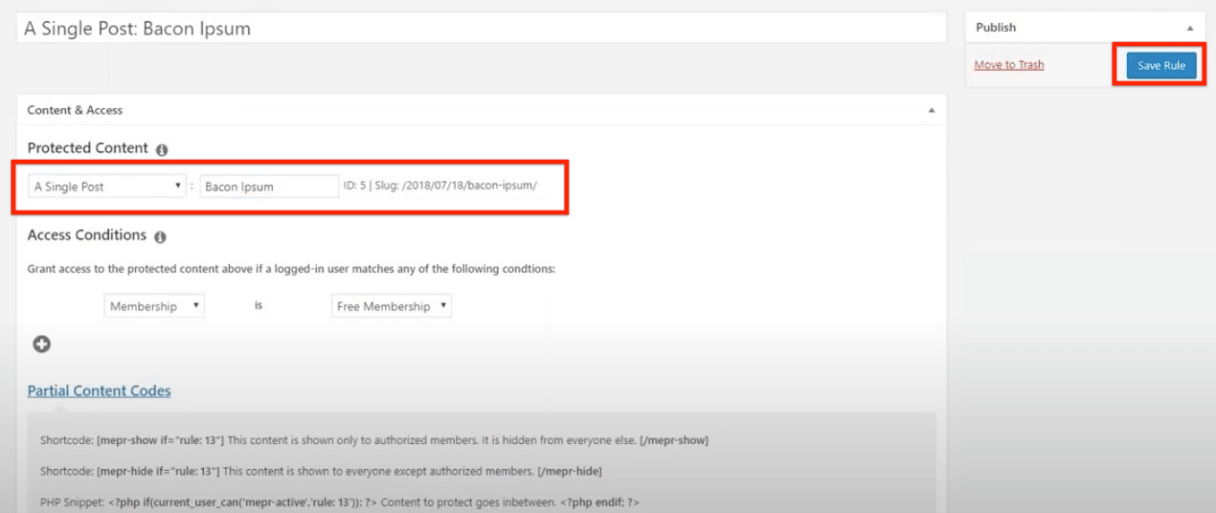Click the Content & Access panel title
The width and height of the screenshot is (1216, 513).
pos(75,110)
